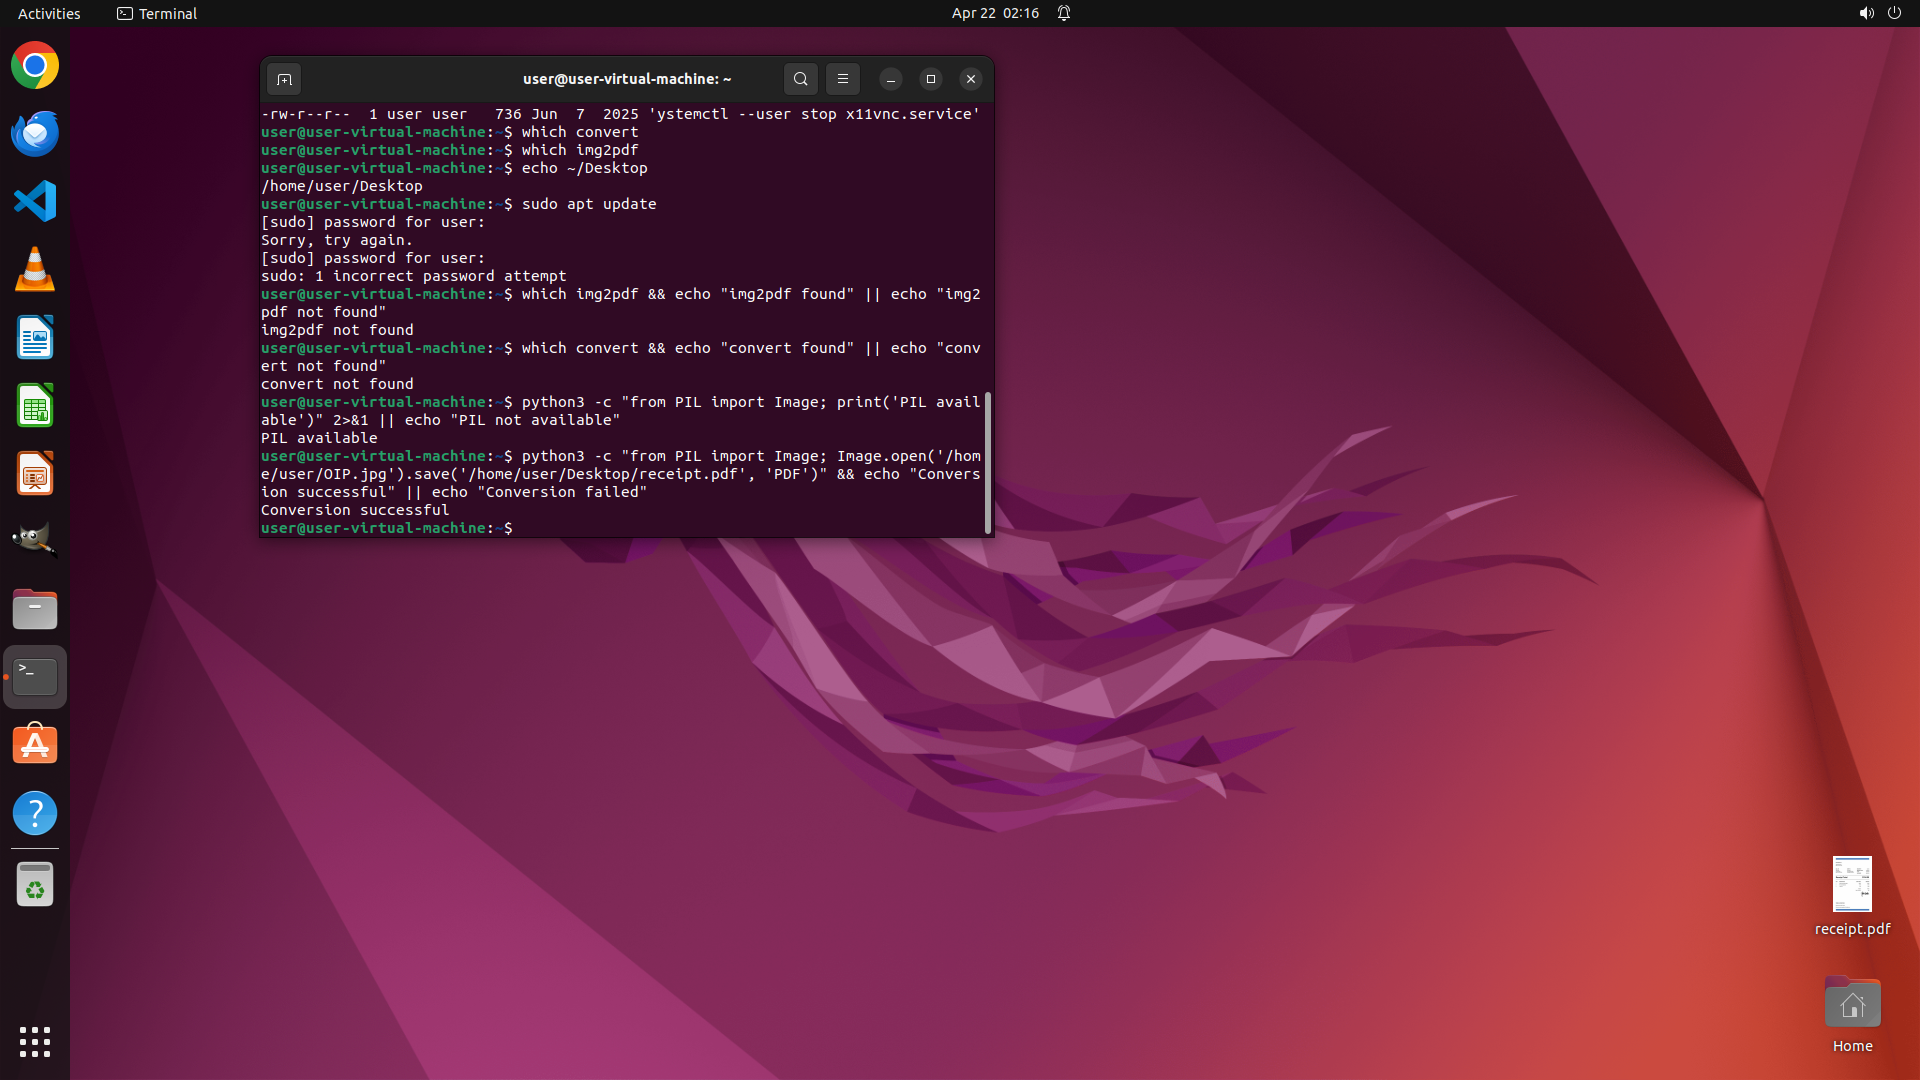Select receipt.pdf file on desktop

click(x=1852, y=886)
